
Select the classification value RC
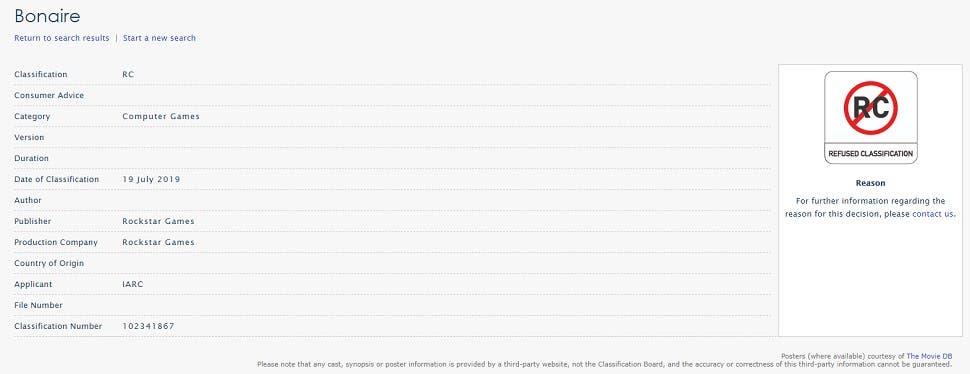click(x=128, y=74)
